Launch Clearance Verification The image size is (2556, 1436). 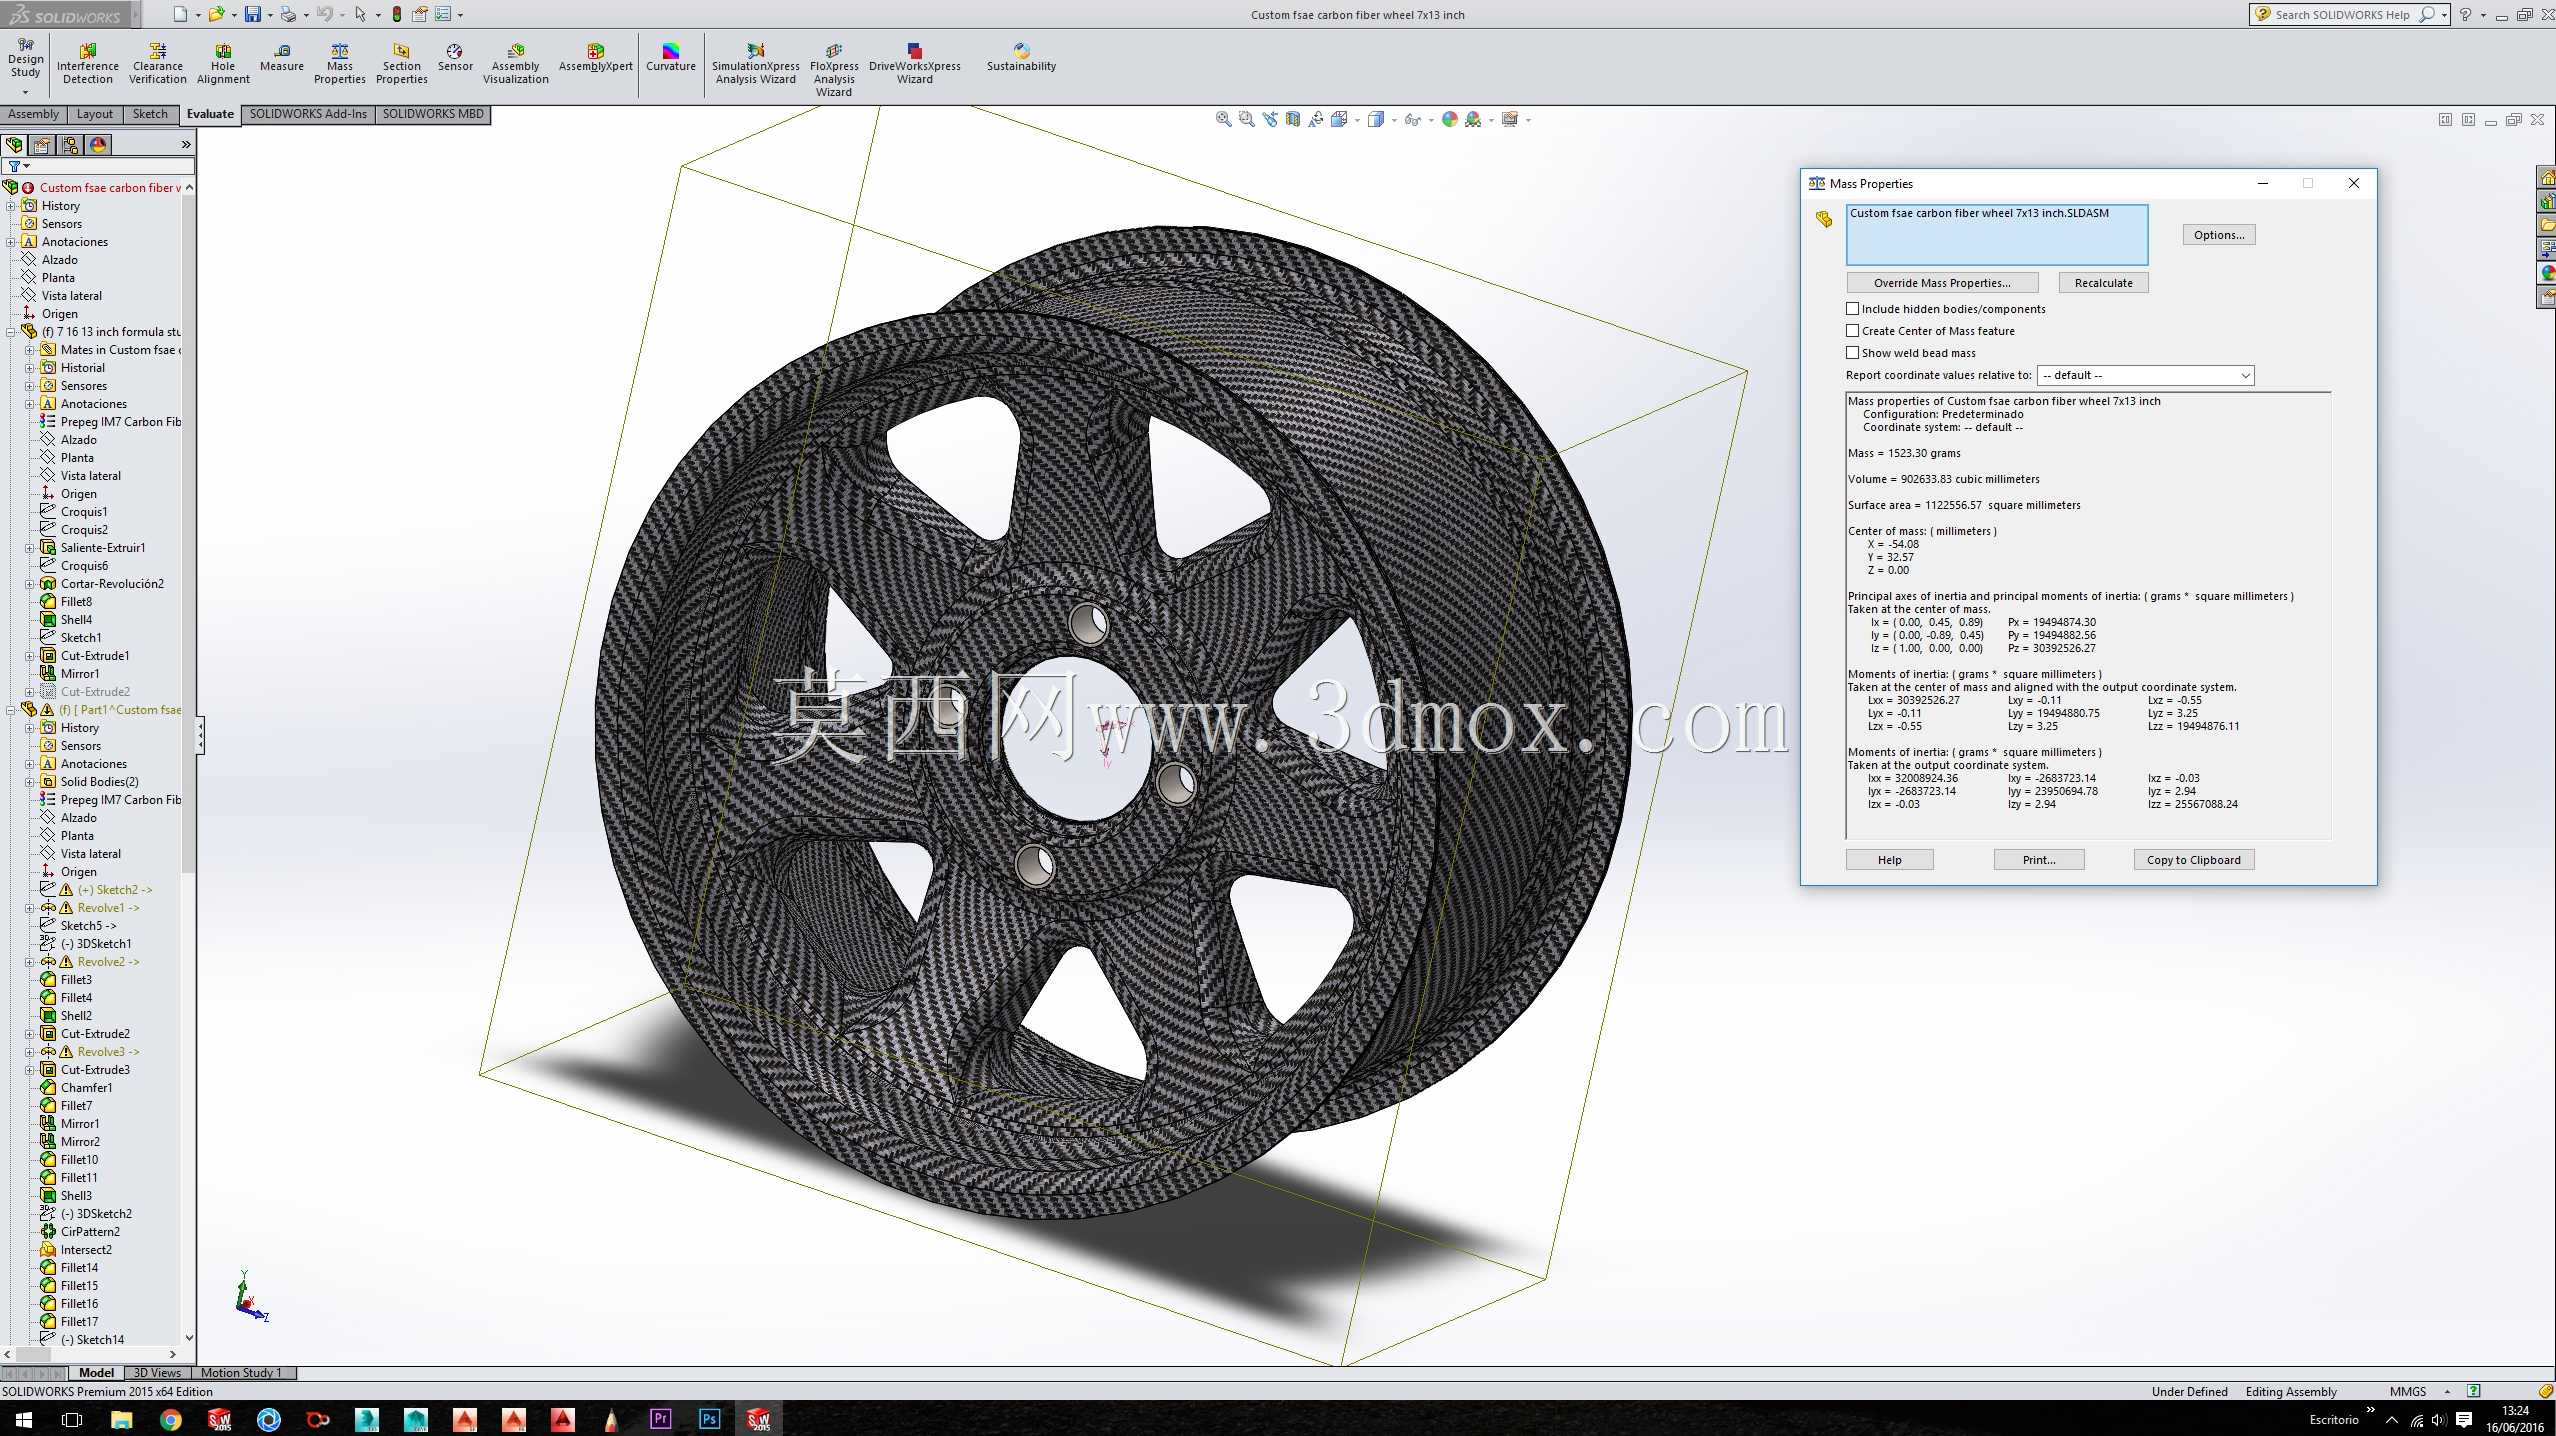(x=157, y=64)
